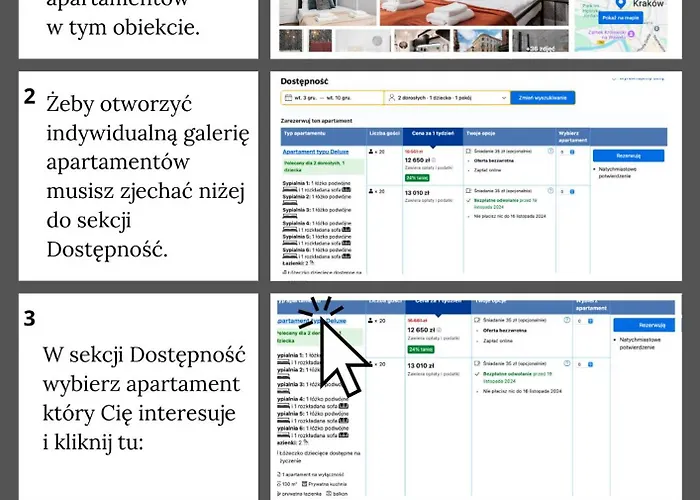Click the breakfast cup icon in step 2 first offer row
The image size is (700, 500).
[469, 152]
